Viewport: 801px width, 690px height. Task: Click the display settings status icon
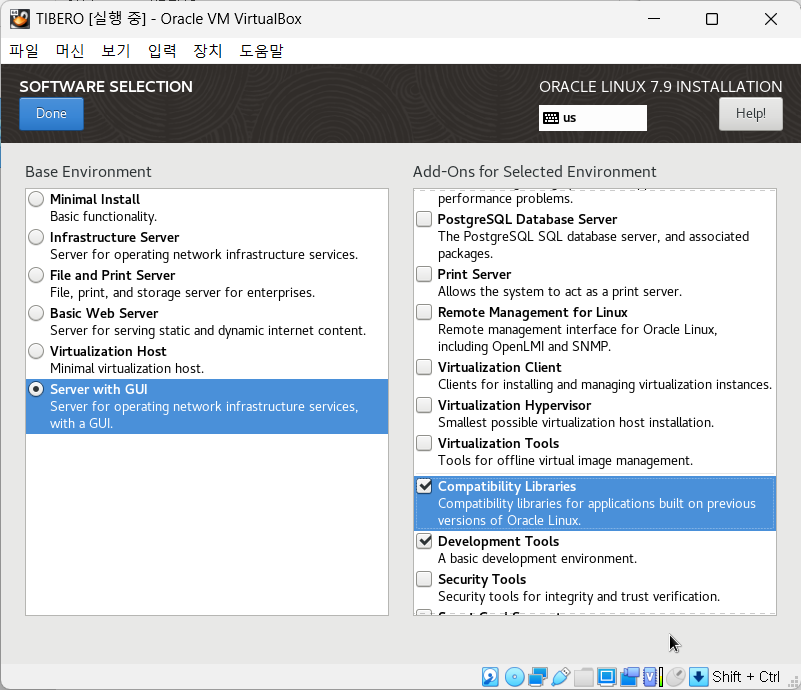pyautogui.click(x=606, y=677)
